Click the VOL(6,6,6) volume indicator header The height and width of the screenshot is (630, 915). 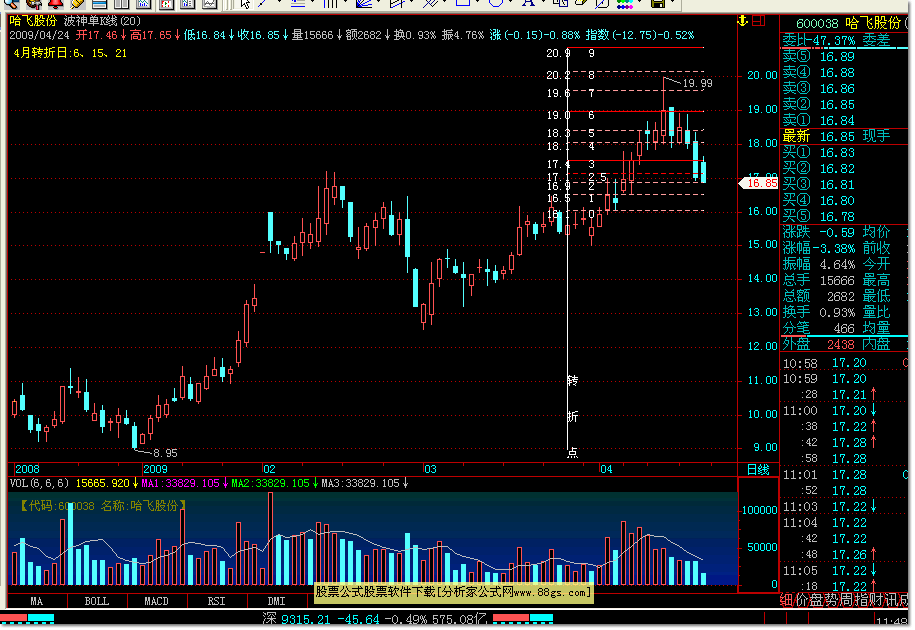pos(39,484)
